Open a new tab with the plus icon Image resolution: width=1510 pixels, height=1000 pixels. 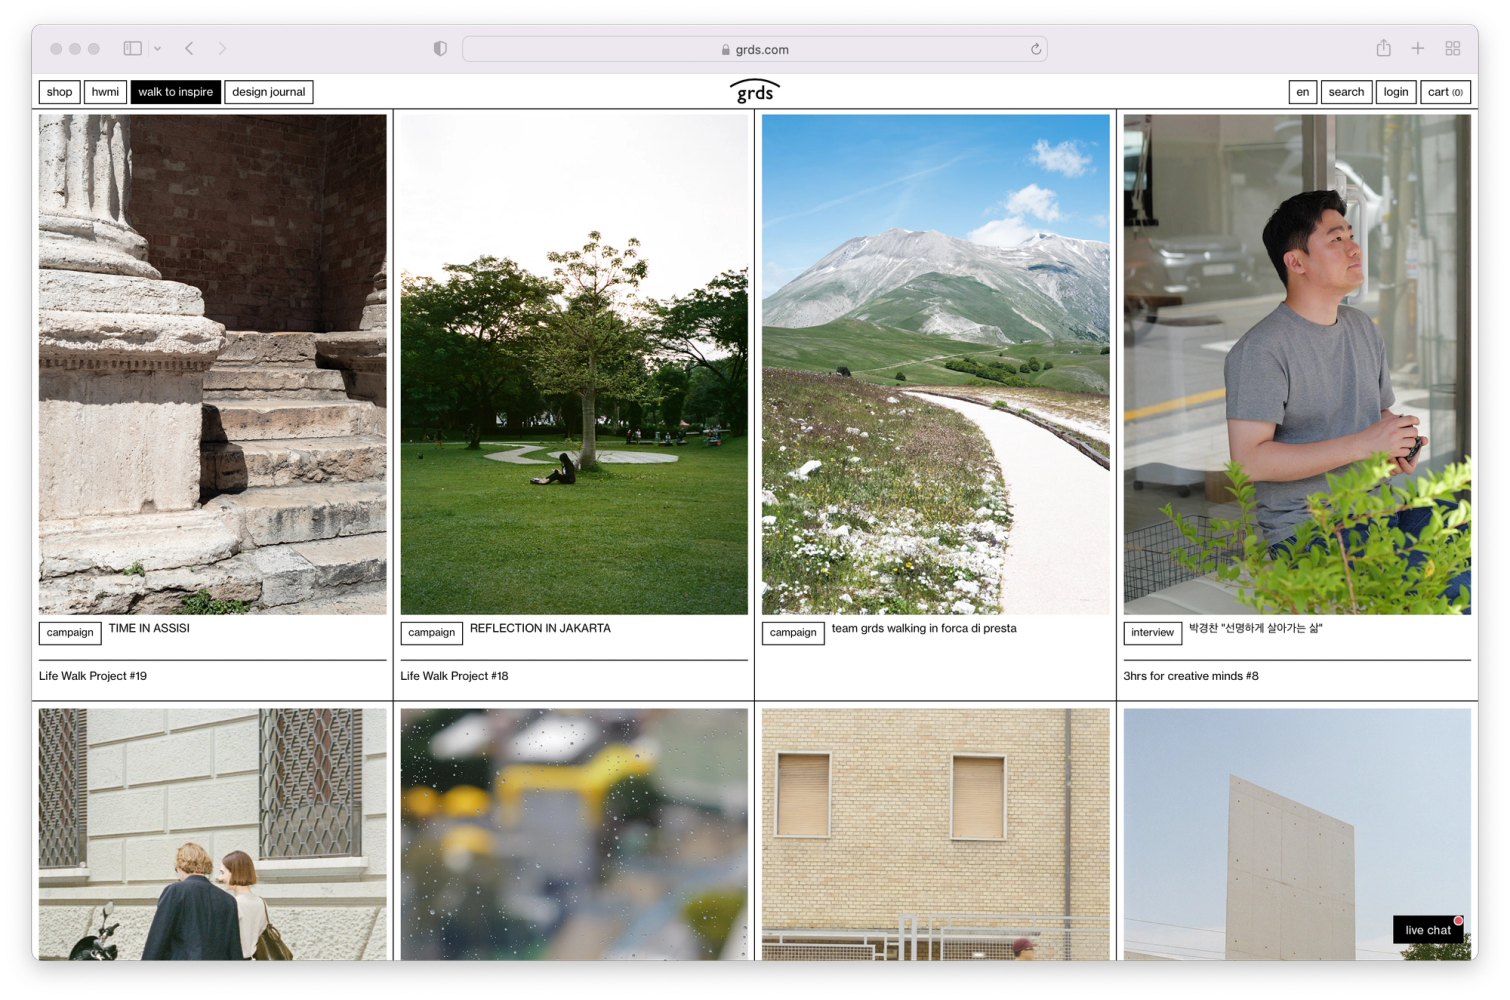tap(1417, 48)
